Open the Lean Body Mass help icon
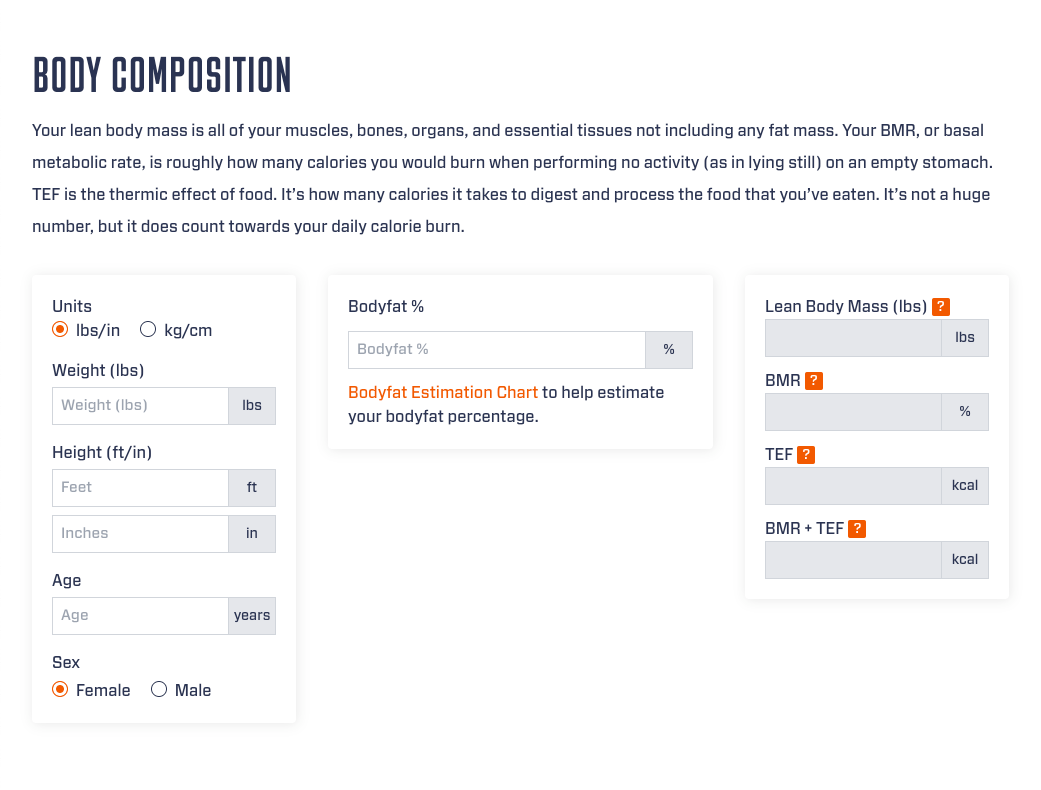The height and width of the screenshot is (790, 1041). click(x=941, y=307)
